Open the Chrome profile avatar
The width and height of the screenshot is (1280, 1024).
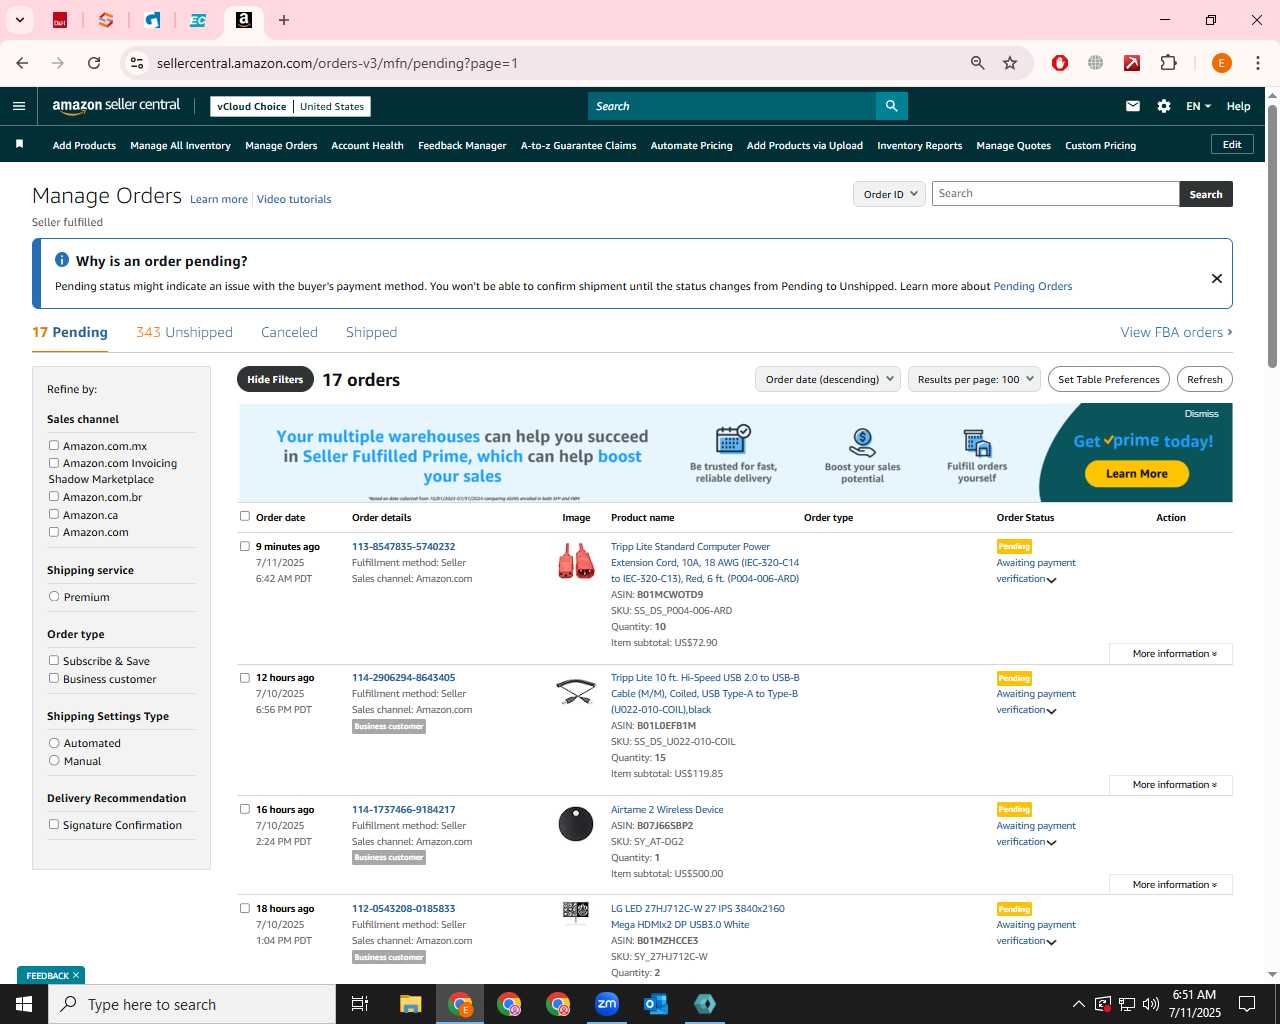(x=1221, y=63)
